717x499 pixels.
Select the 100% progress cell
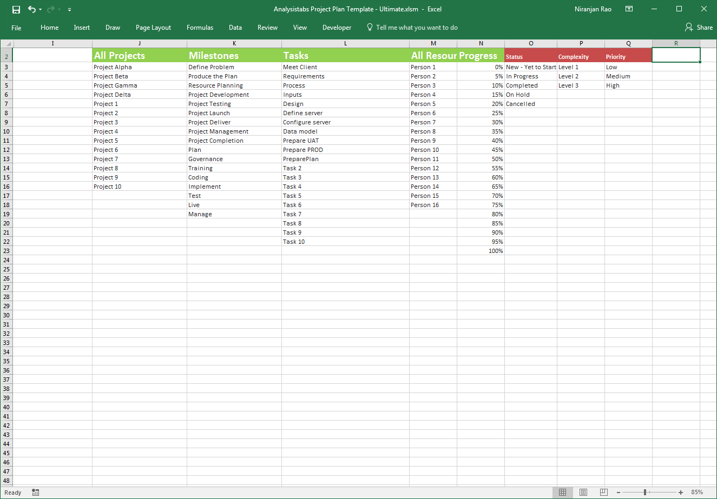tap(481, 251)
